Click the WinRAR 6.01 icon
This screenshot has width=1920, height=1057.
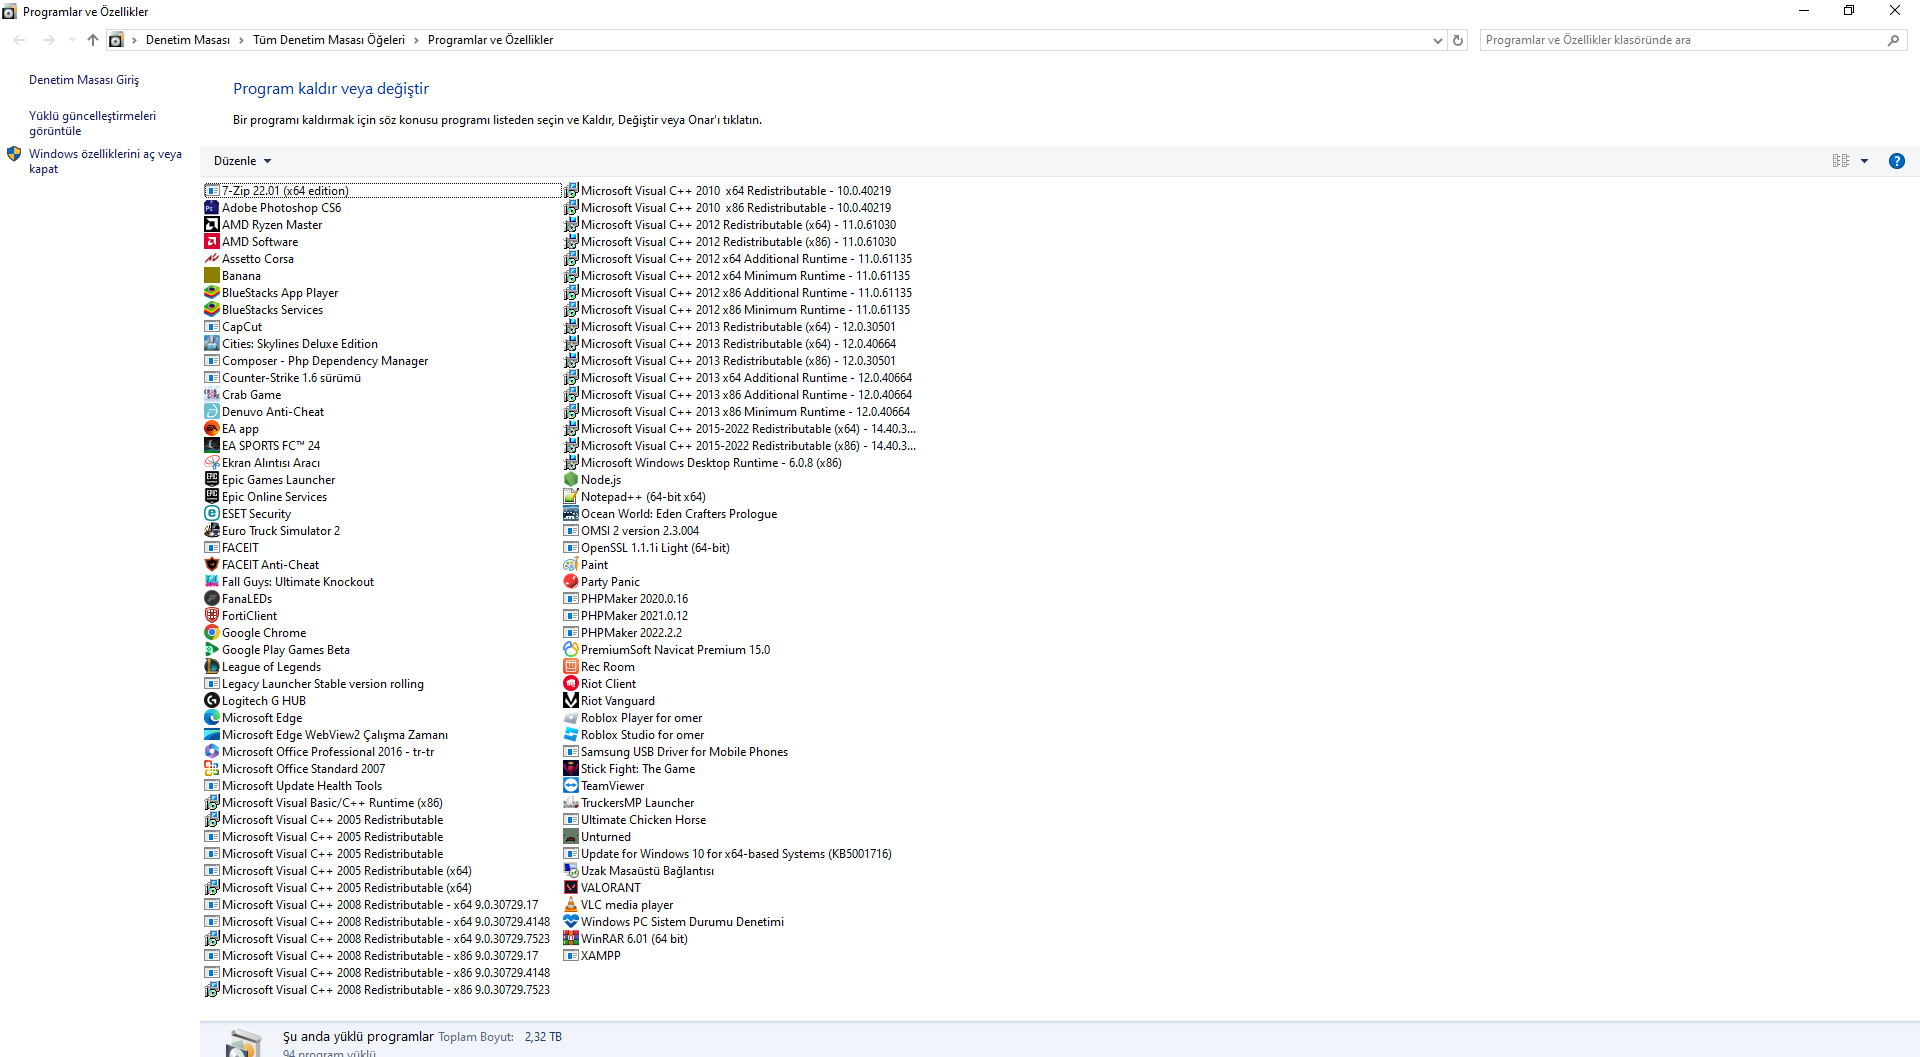(x=571, y=939)
